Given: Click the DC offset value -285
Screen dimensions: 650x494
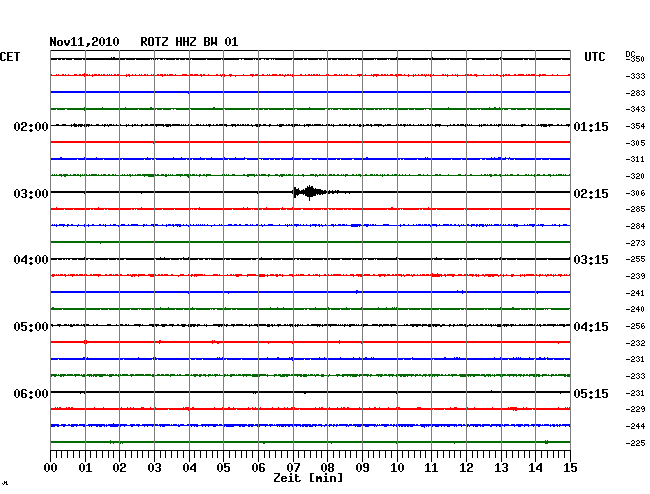Looking at the screenshot, I should coord(635,209).
